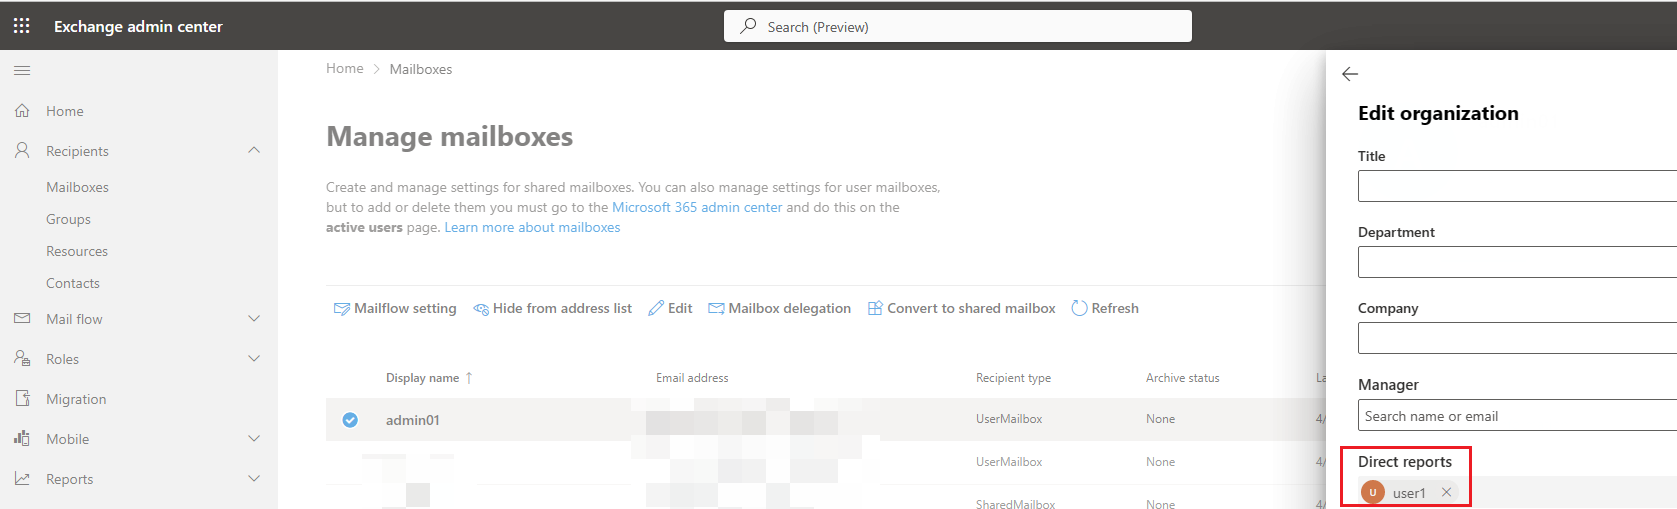1677x509 pixels.
Task: Expand the Mail flow section chevron
Action: (254, 319)
